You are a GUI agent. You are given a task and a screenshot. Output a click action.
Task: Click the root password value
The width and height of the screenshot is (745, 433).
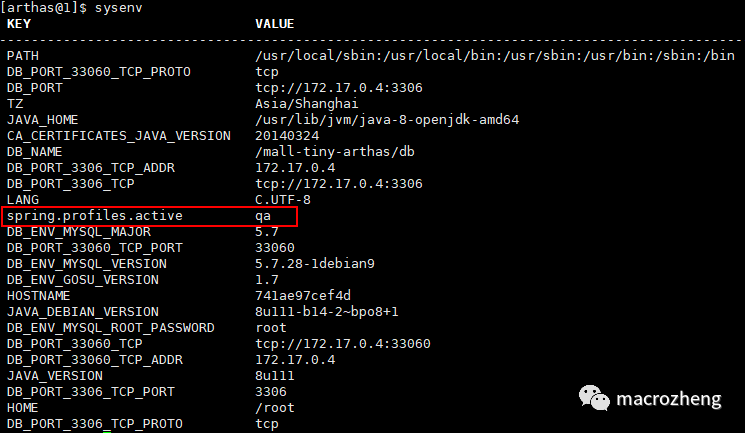coord(271,328)
